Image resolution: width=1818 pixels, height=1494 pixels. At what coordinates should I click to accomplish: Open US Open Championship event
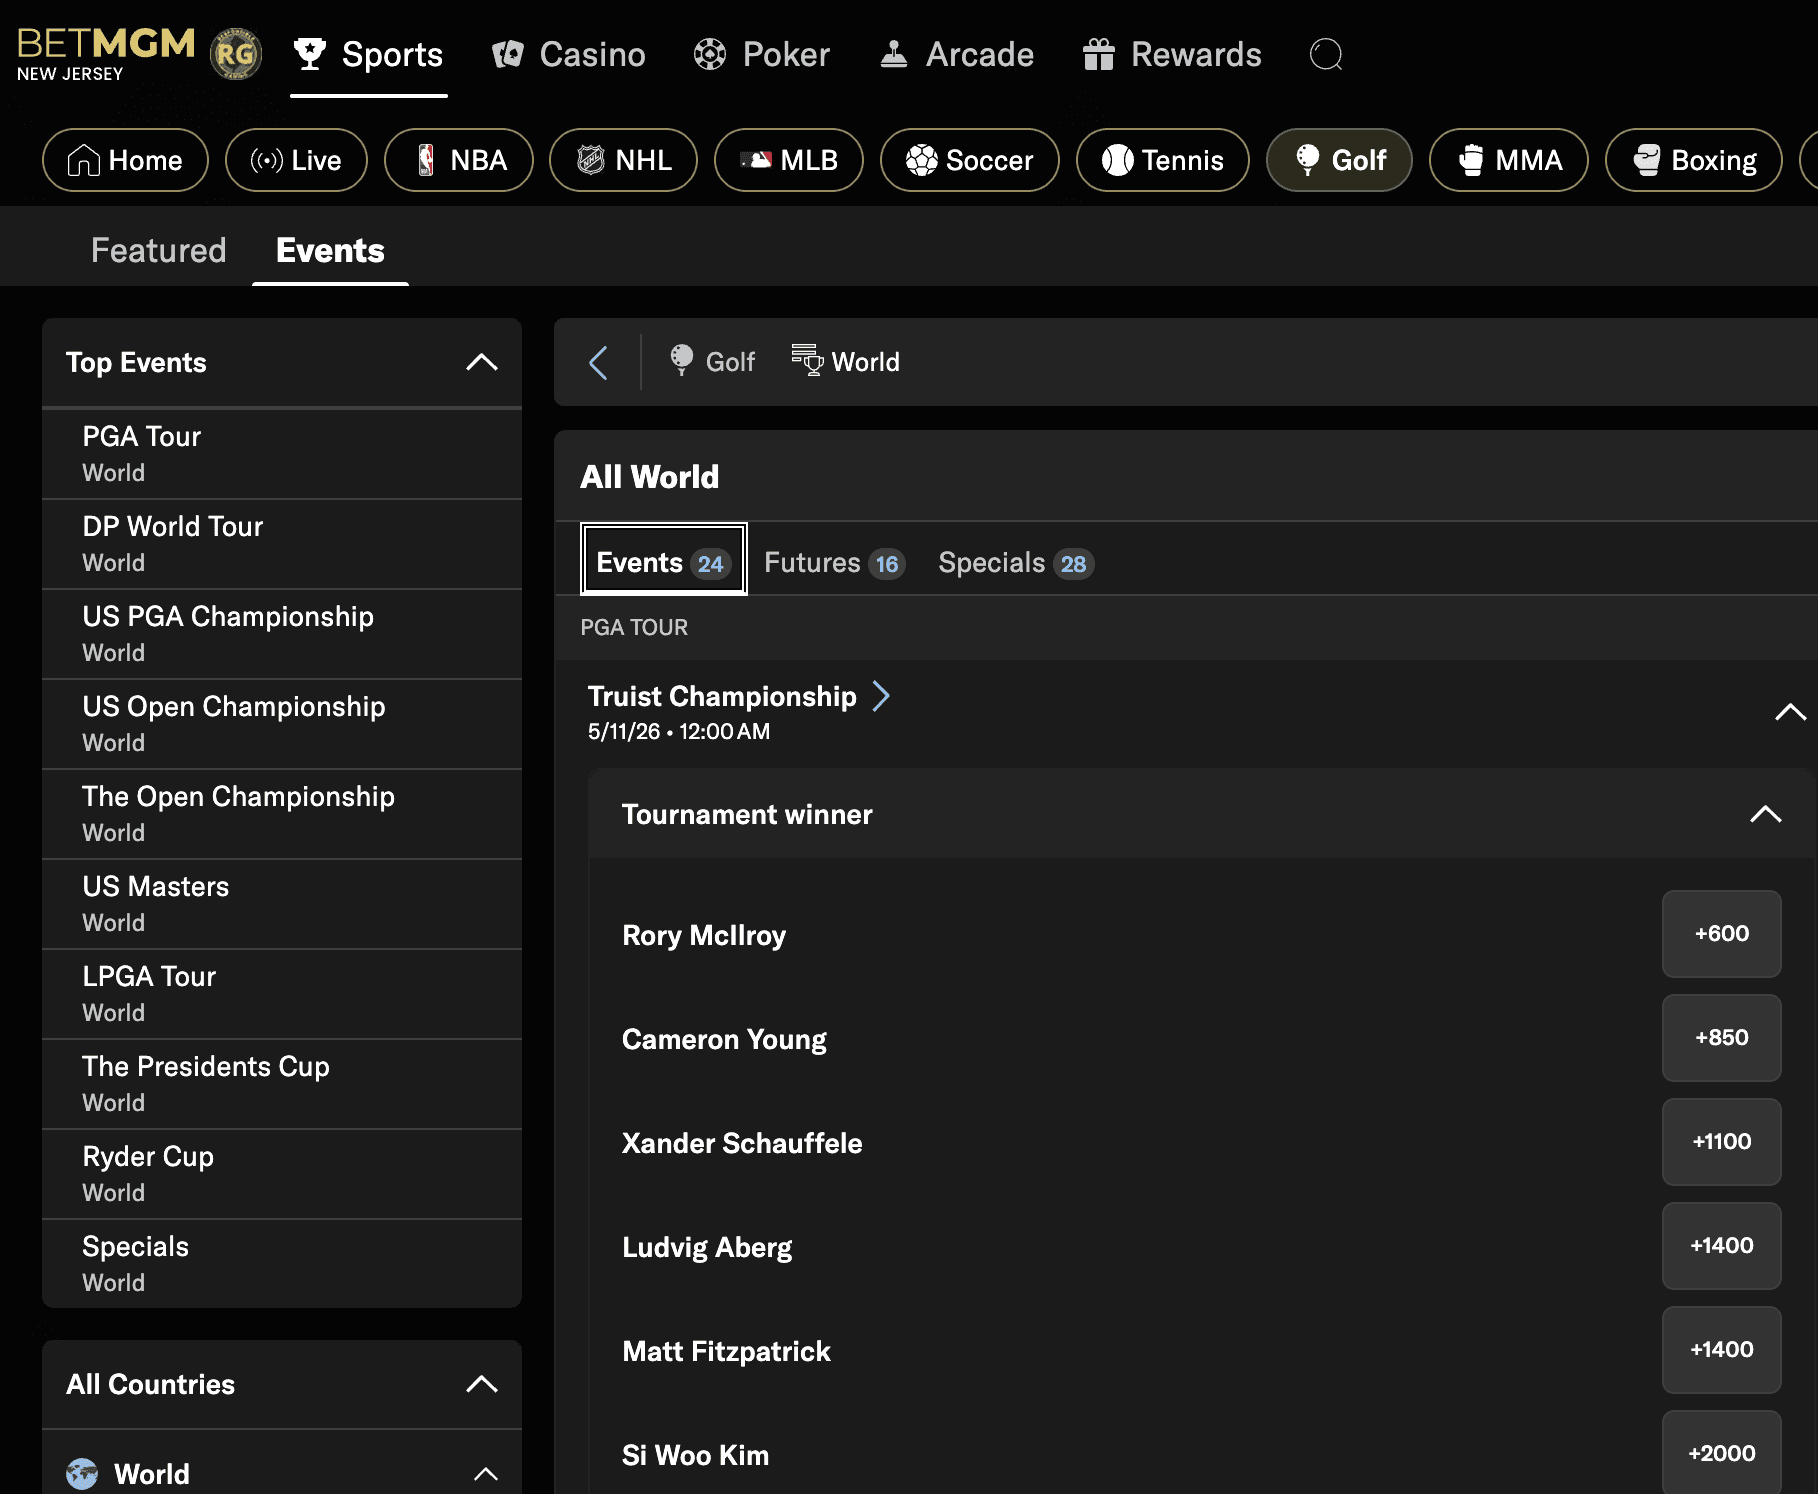pos(282,724)
